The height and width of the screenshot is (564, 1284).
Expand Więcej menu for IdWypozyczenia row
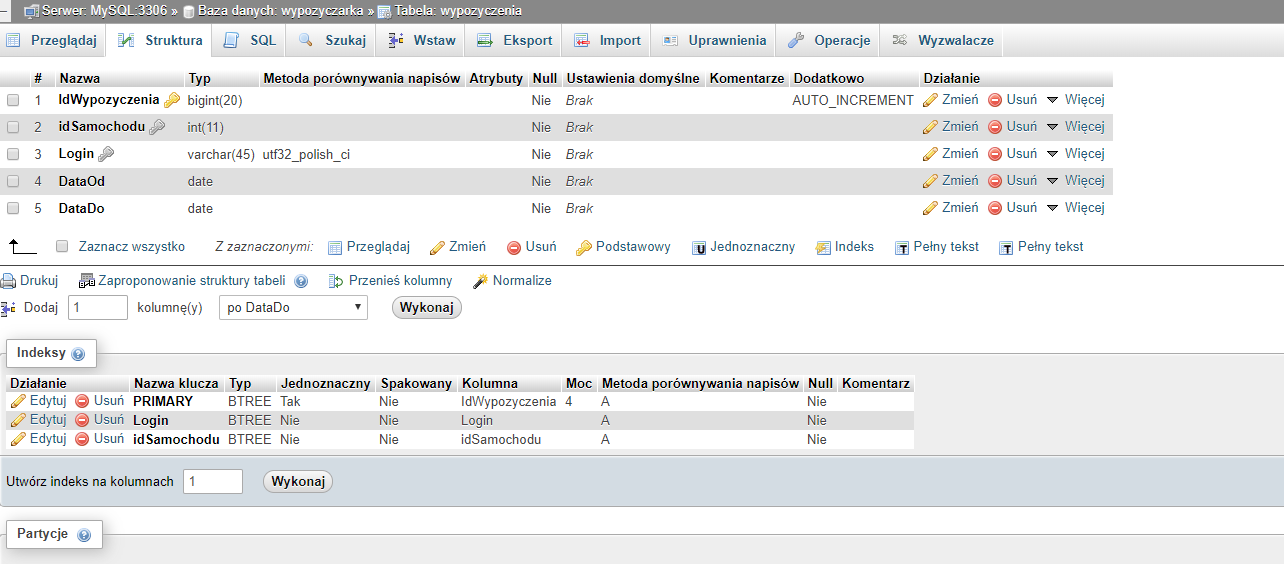1075,100
